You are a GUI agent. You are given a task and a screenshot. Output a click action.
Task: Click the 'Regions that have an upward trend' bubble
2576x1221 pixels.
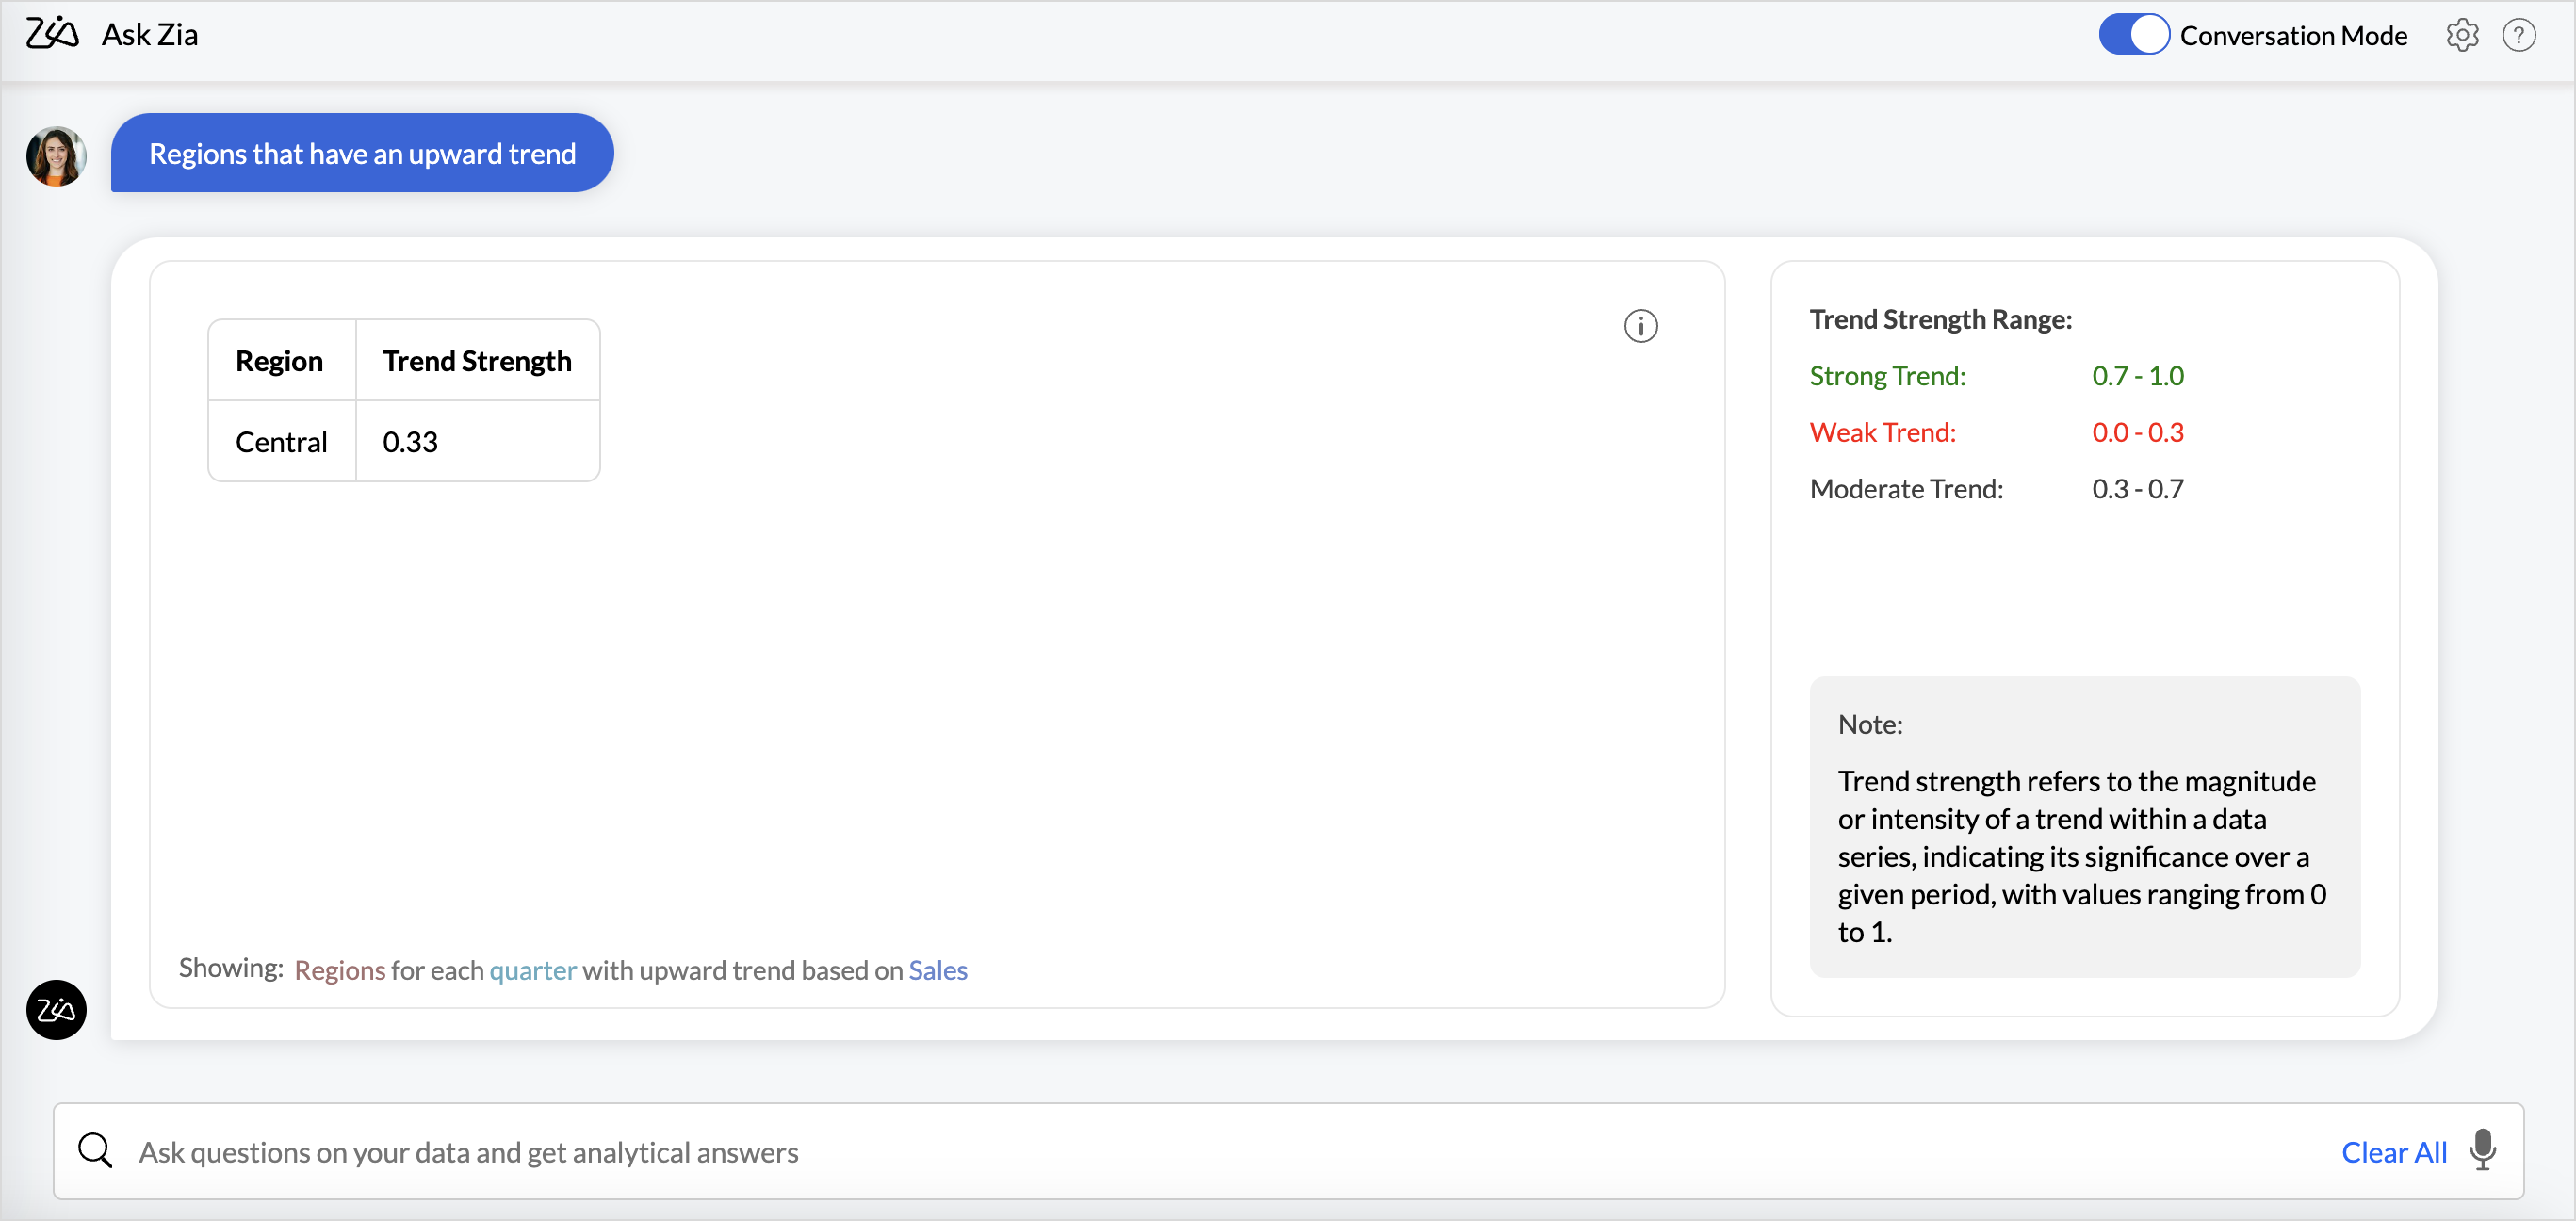pos(362,153)
